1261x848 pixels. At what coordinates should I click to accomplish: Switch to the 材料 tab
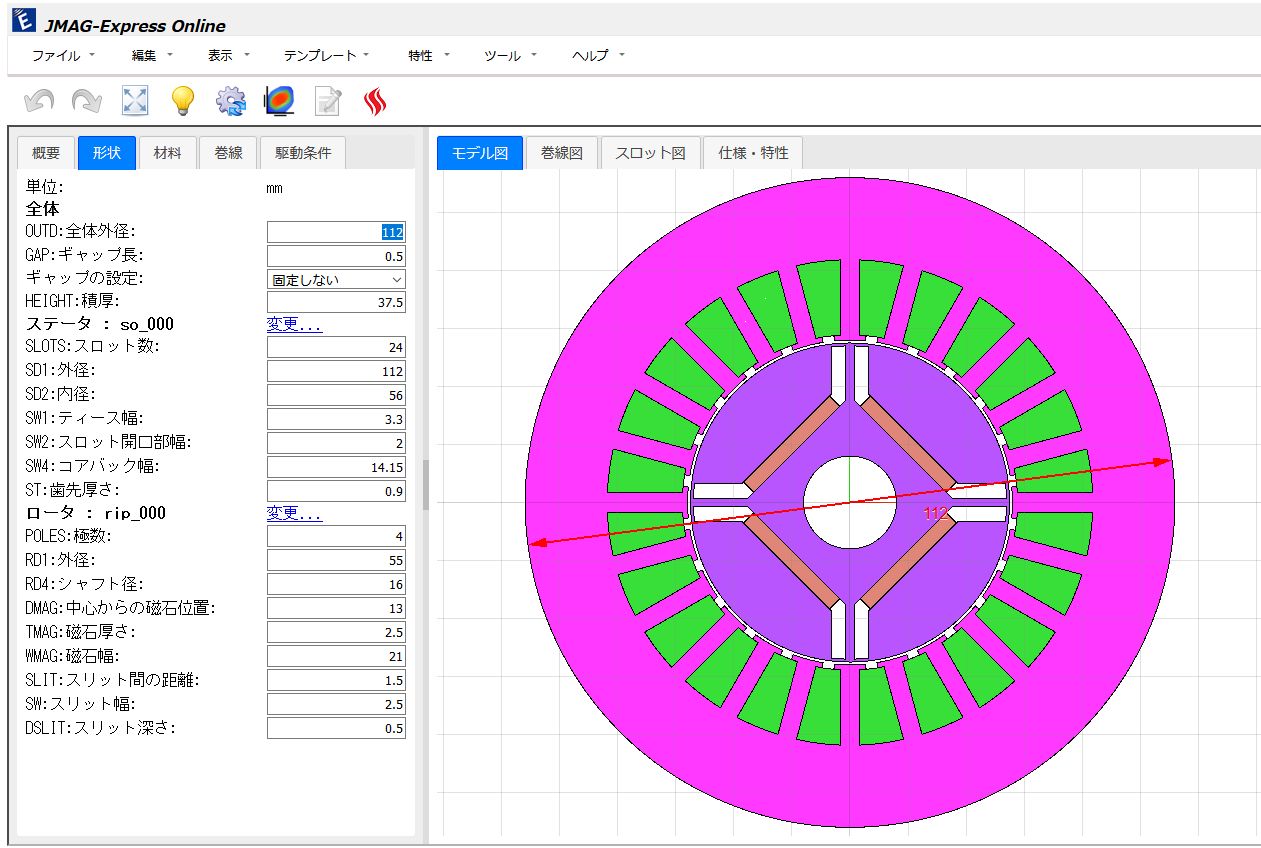[x=166, y=152]
